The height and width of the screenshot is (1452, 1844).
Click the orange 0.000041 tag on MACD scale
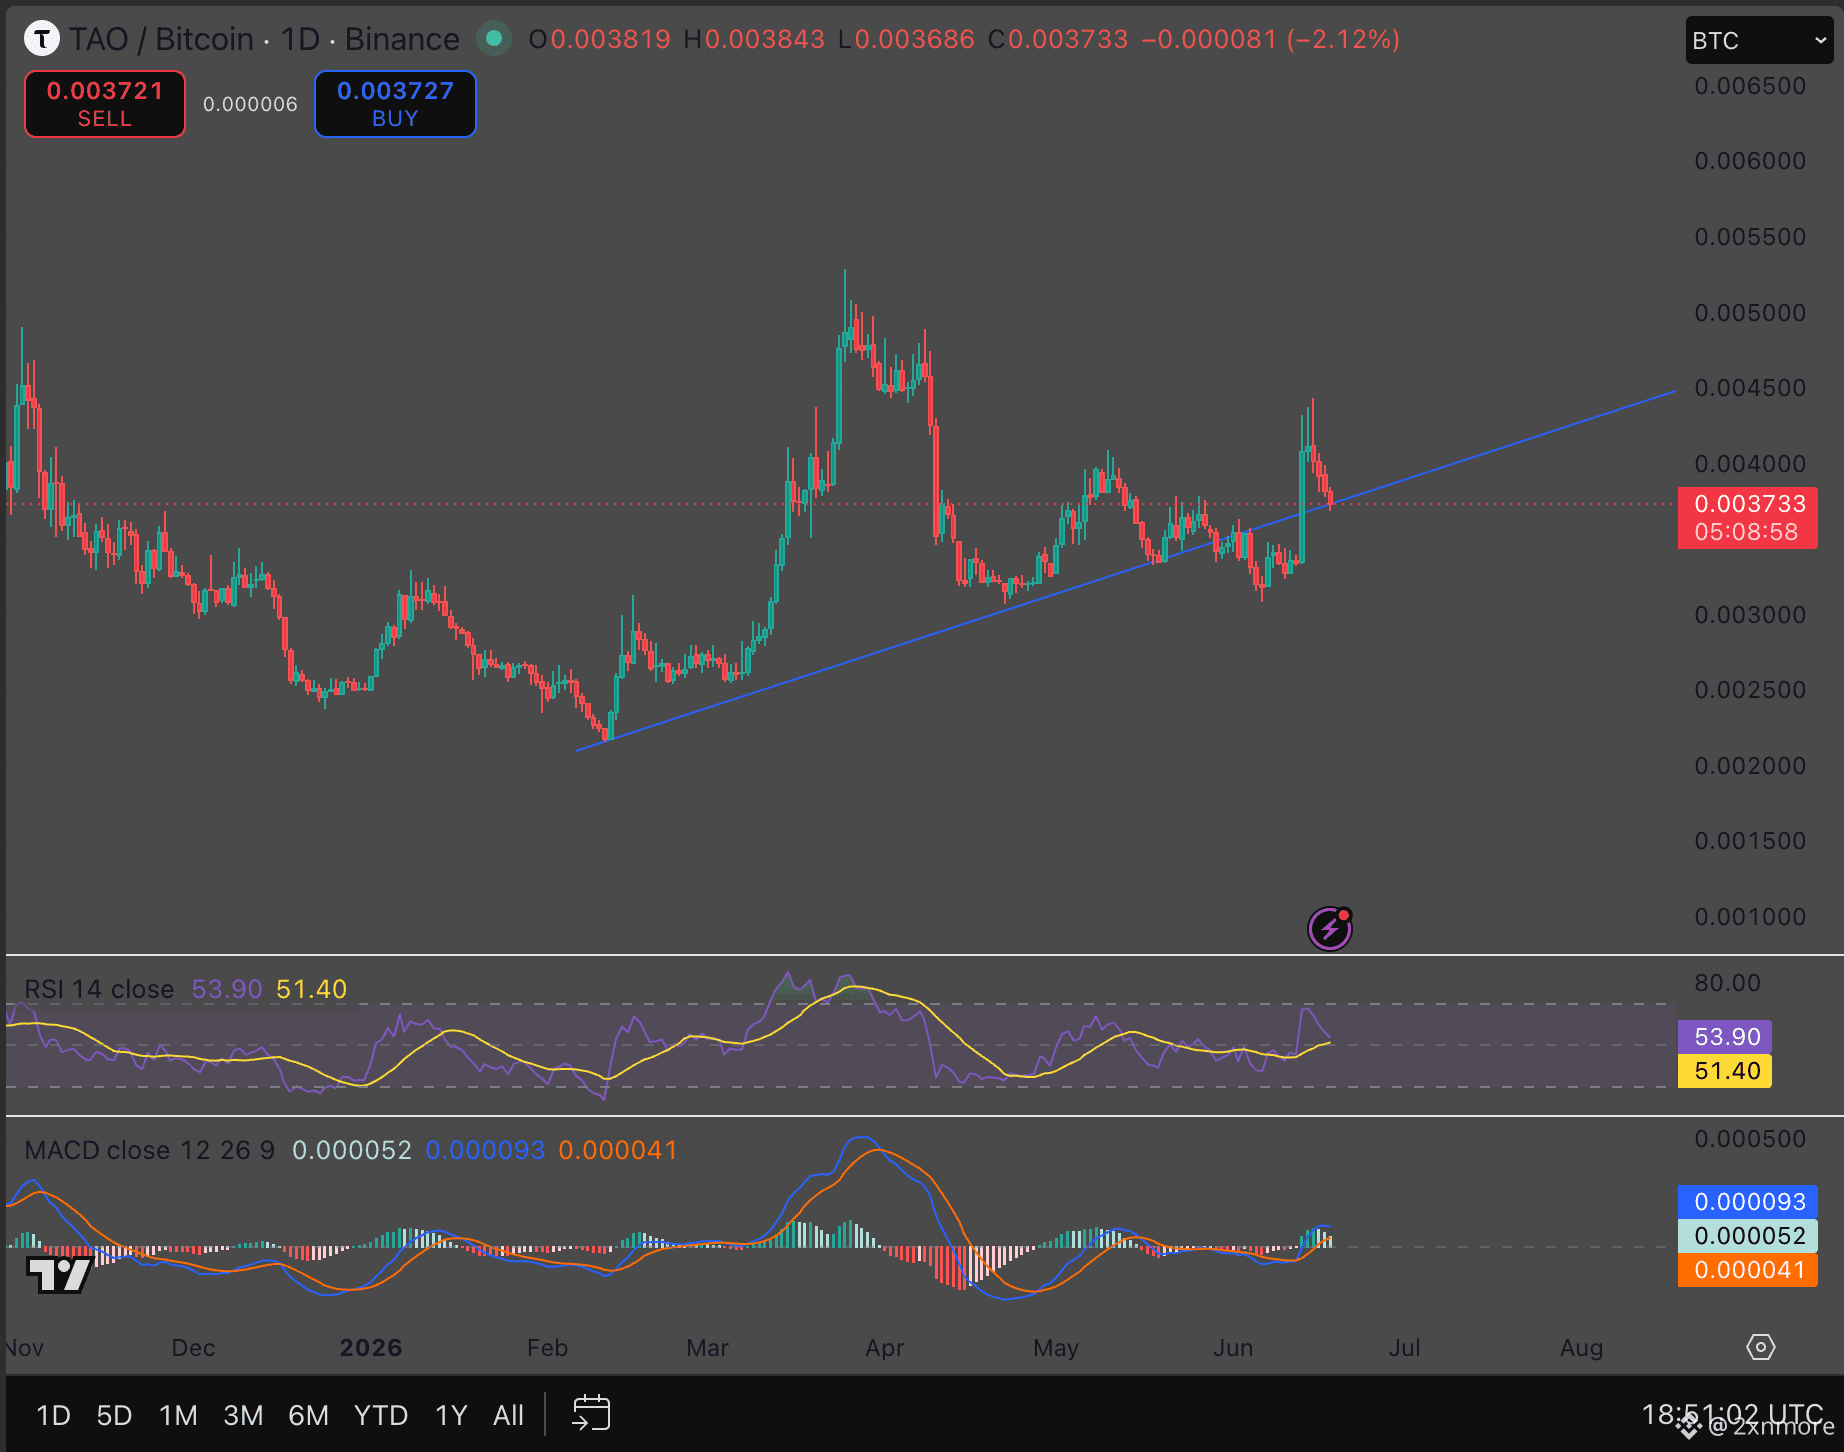1748,1270
